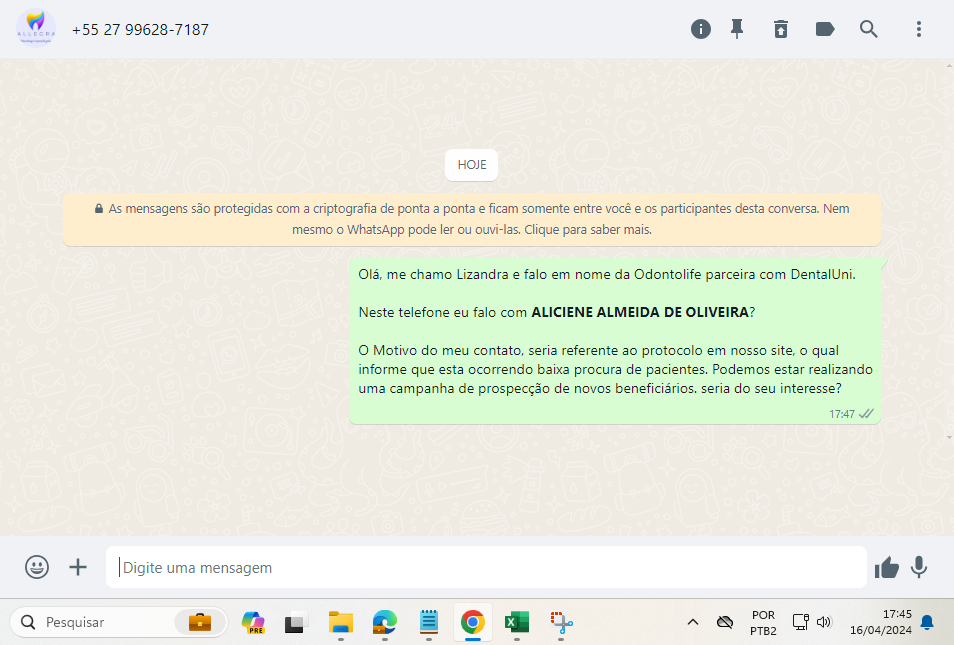Image resolution: width=954 pixels, height=645 pixels.
Task: Click the sent message from Lizandra
Action: tap(615, 341)
